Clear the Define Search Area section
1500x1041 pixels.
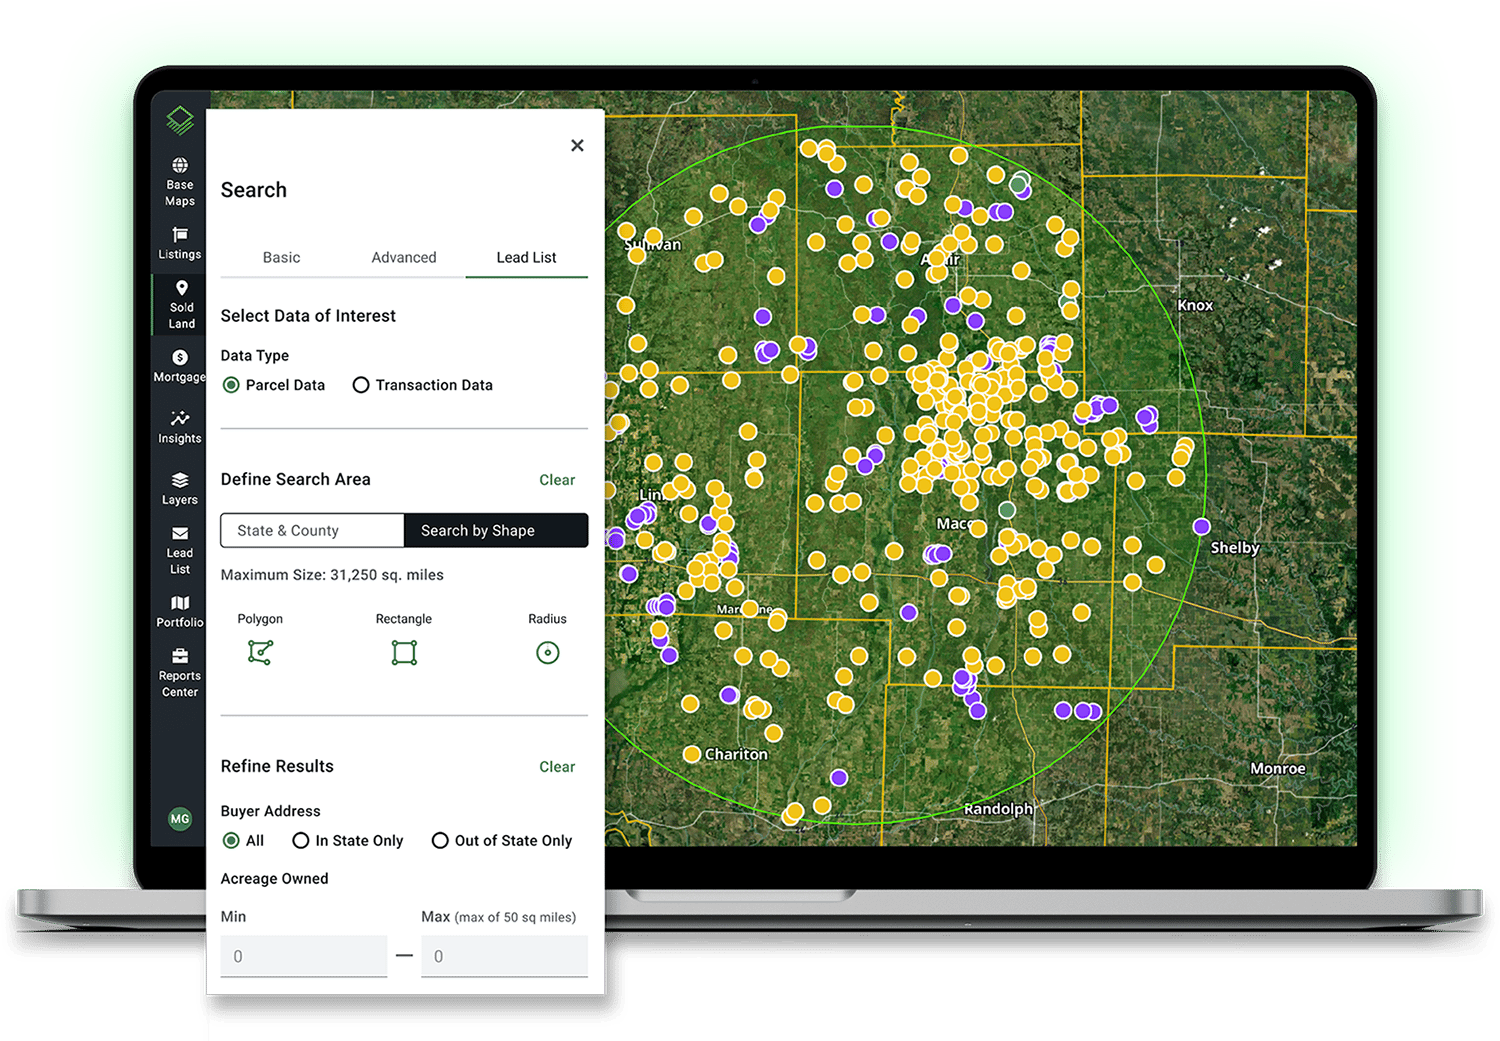pos(557,480)
